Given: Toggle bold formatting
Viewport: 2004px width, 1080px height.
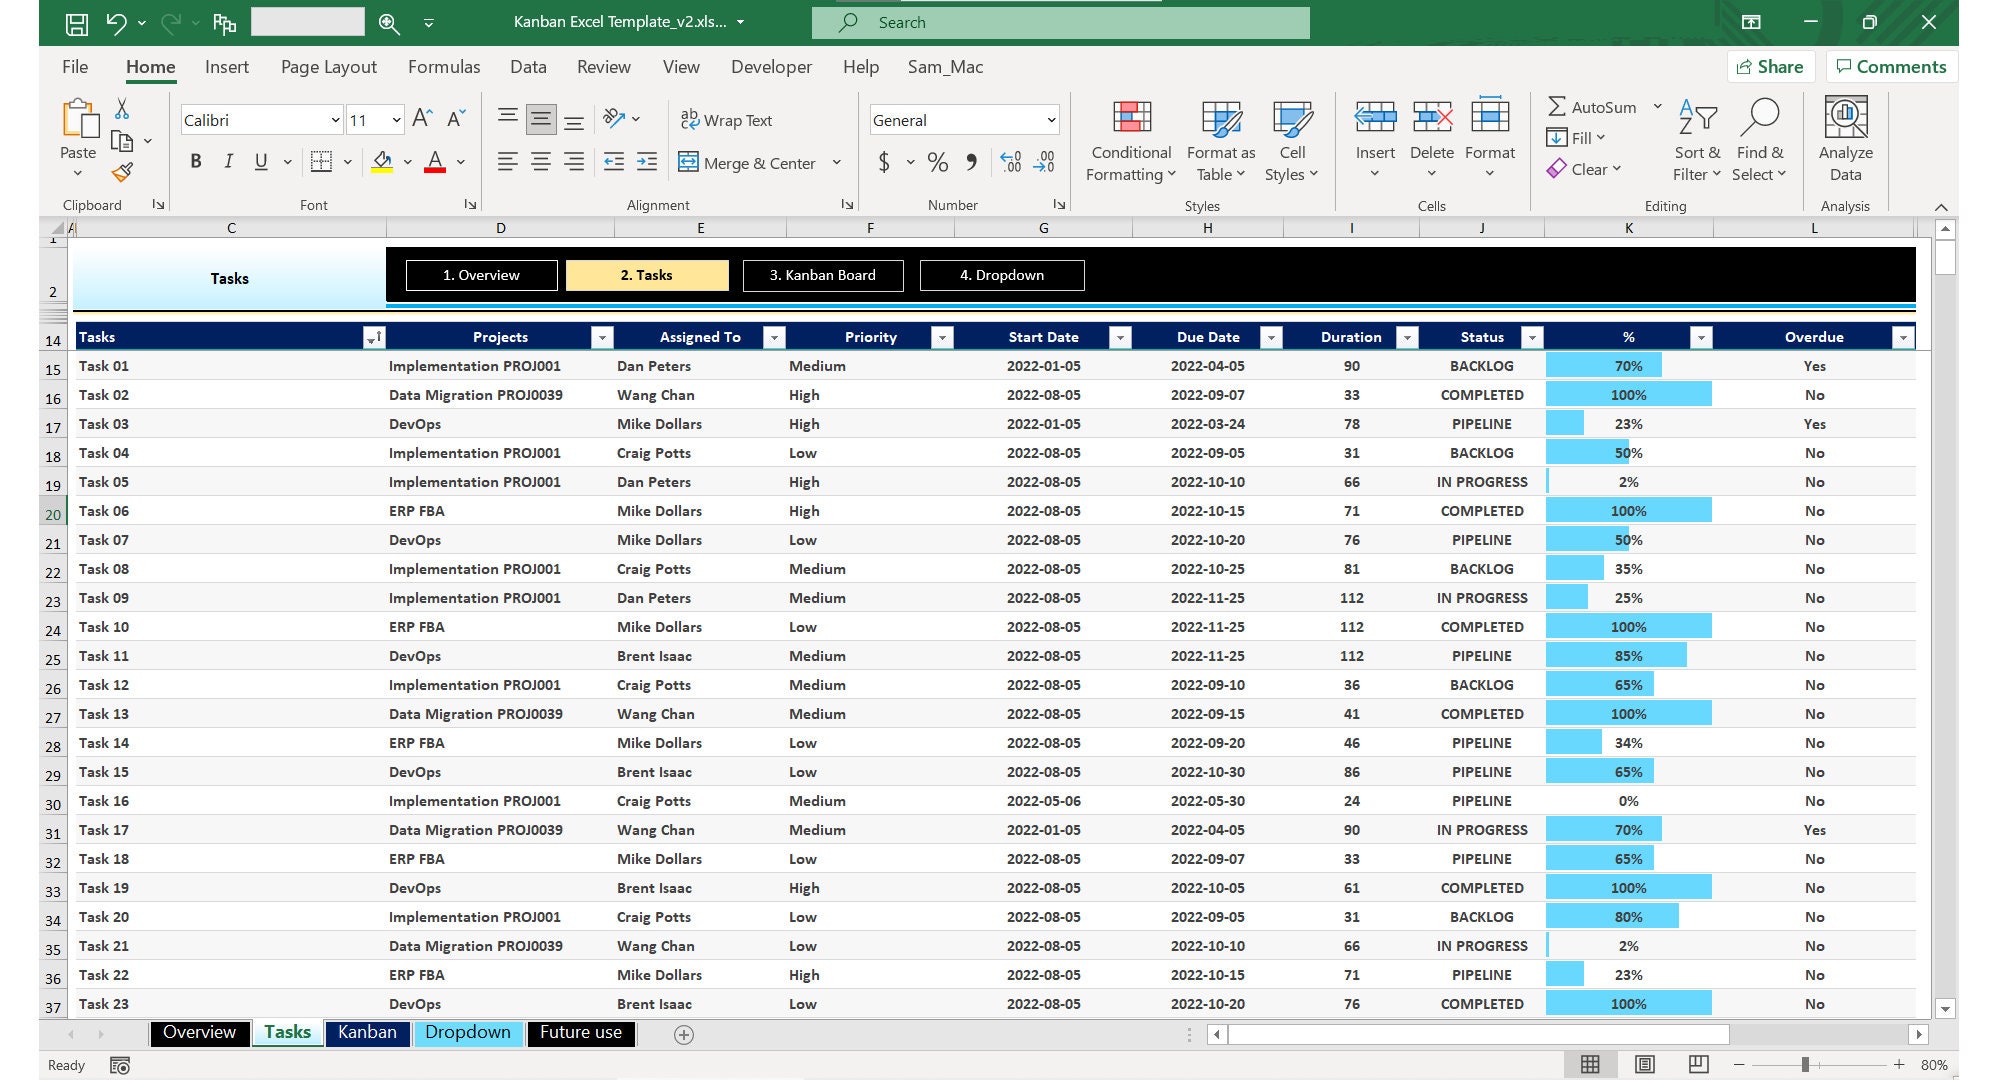Looking at the screenshot, I should [196, 160].
